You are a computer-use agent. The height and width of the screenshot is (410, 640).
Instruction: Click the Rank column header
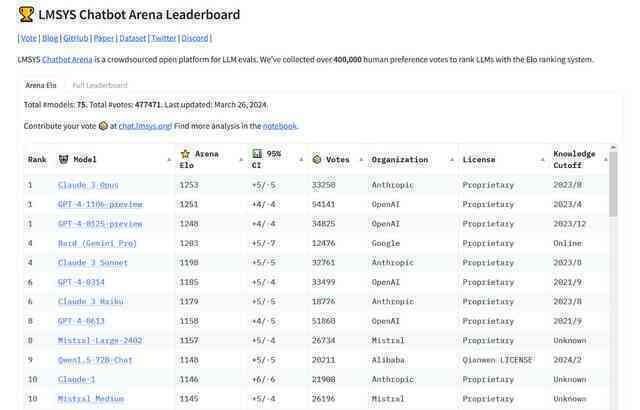tap(37, 160)
